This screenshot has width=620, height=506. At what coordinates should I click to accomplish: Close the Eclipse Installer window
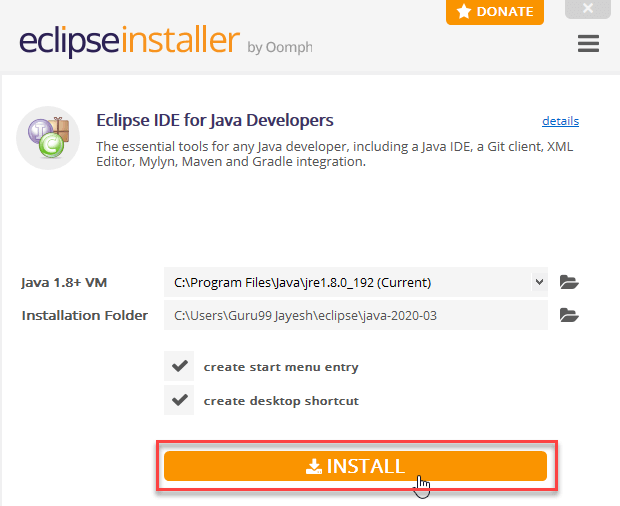(588, 10)
